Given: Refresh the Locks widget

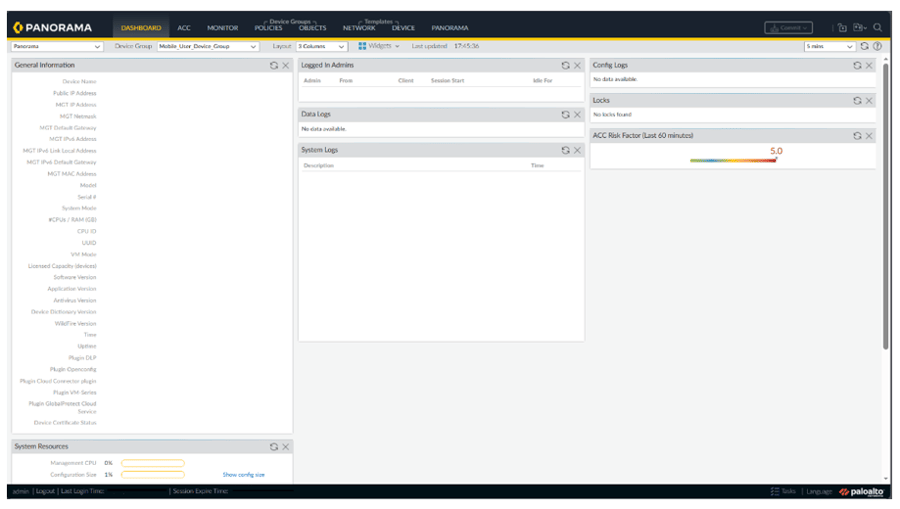Looking at the screenshot, I should pyautogui.click(x=857, y=100).
